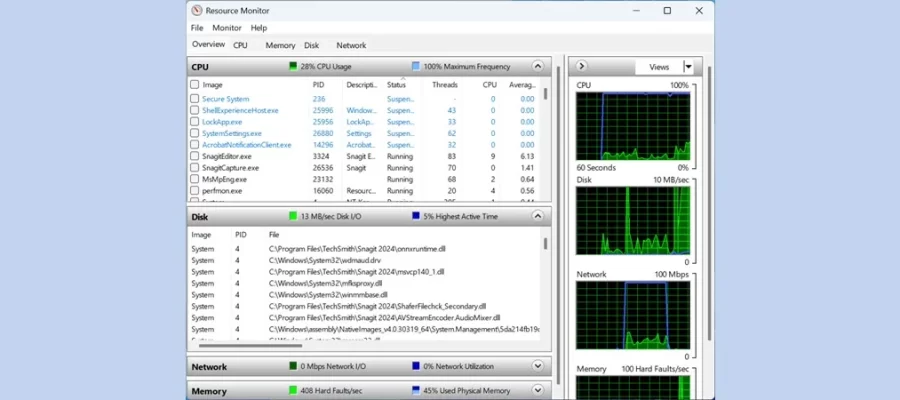This screenshot has height=400, width=900.
Task: Select the MsMpEng.exe process name
Action: (x=224, y=179)
